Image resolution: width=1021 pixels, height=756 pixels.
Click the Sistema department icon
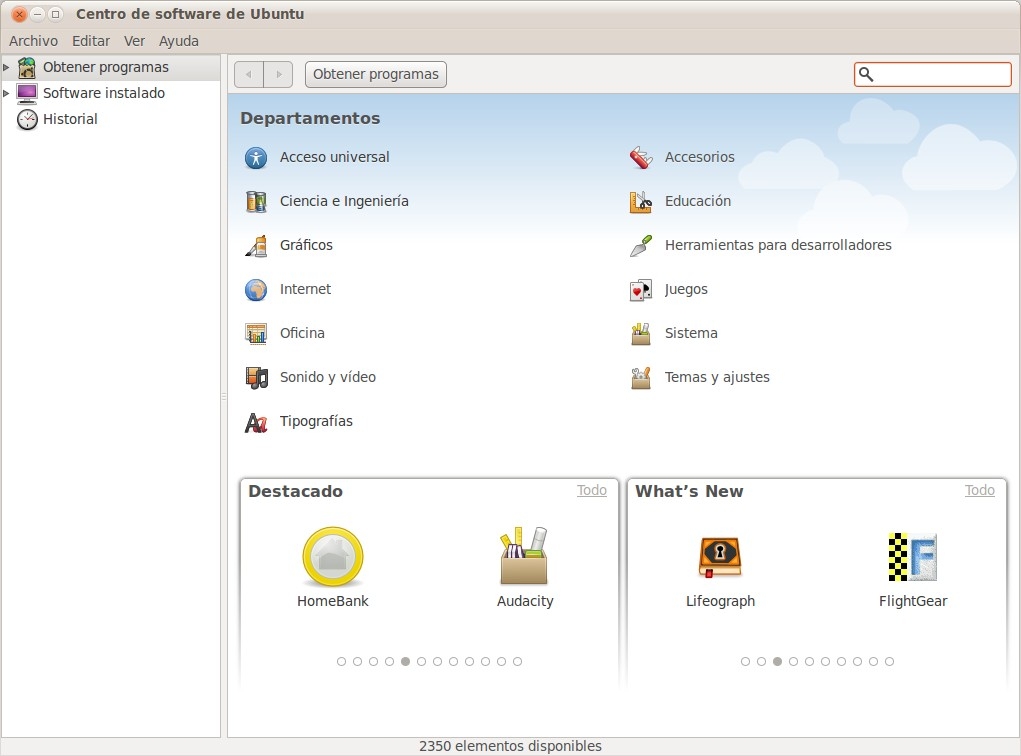click(x=641, y=333)
